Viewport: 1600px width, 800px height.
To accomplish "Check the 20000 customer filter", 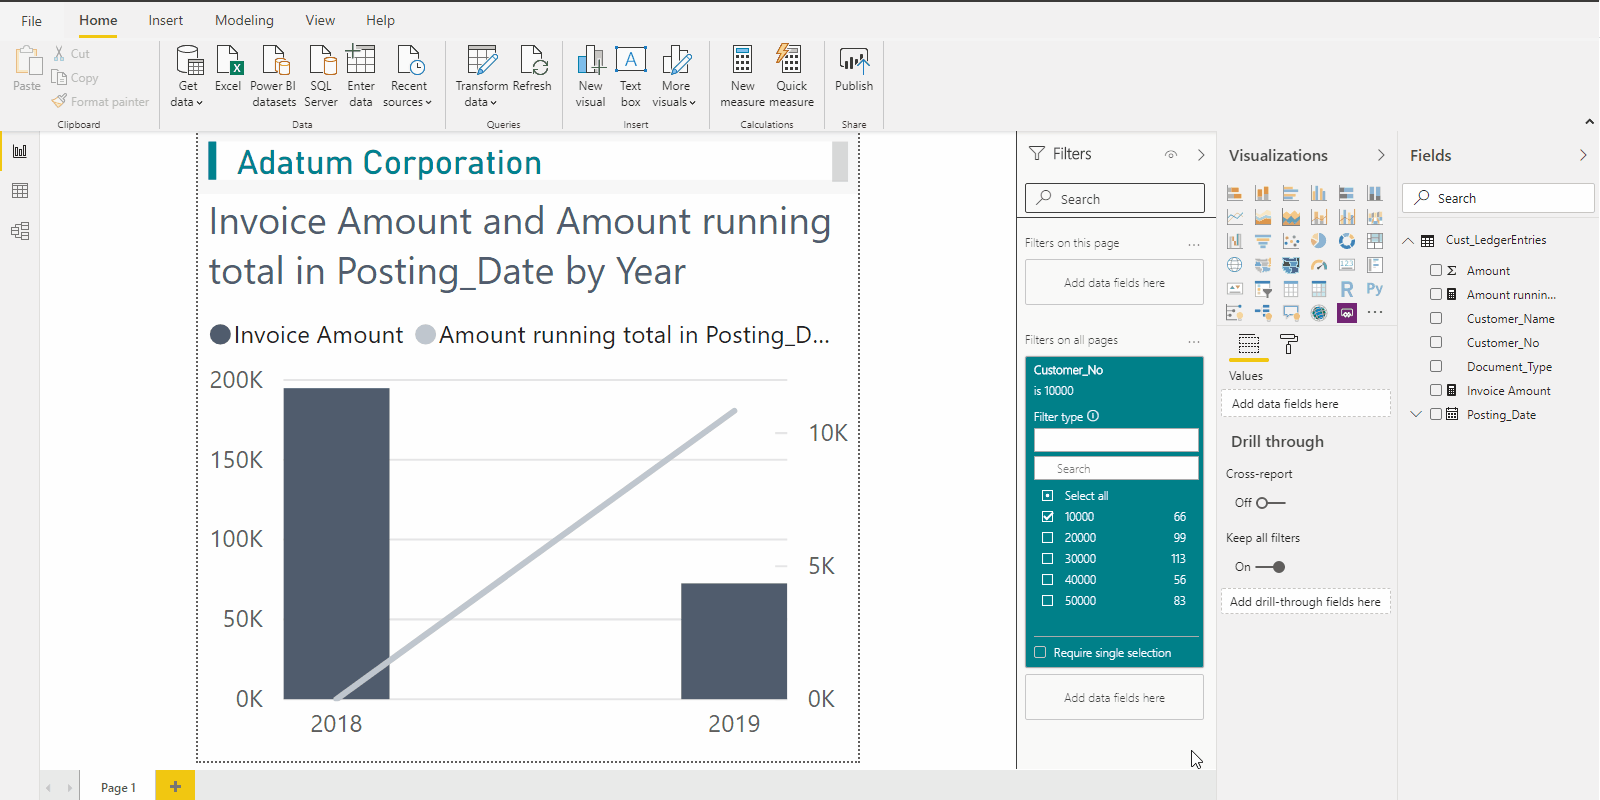I will coord(1047,538).
